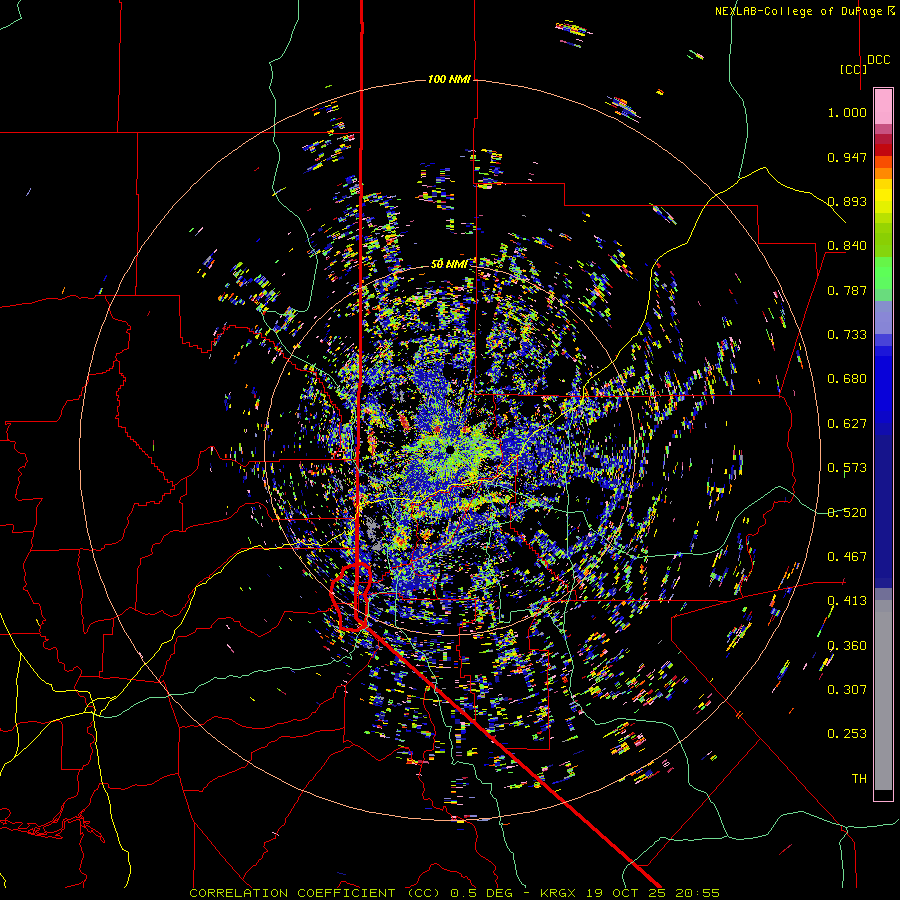Click the 50 NMI range ring label
Image resolution: width=900 pixels, height=900 pixels.
pyautogui.click(x=449, y=264)
